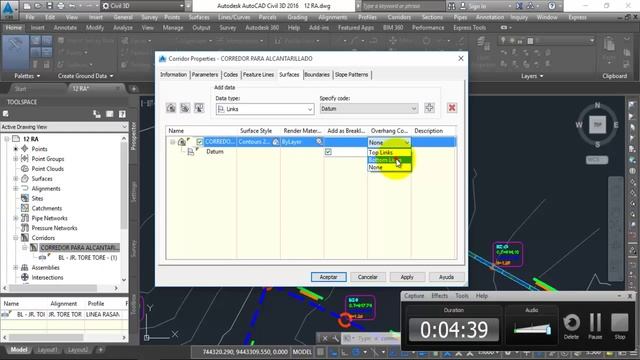
Task: Switch to the Information tab
Action: coord(173,75)
